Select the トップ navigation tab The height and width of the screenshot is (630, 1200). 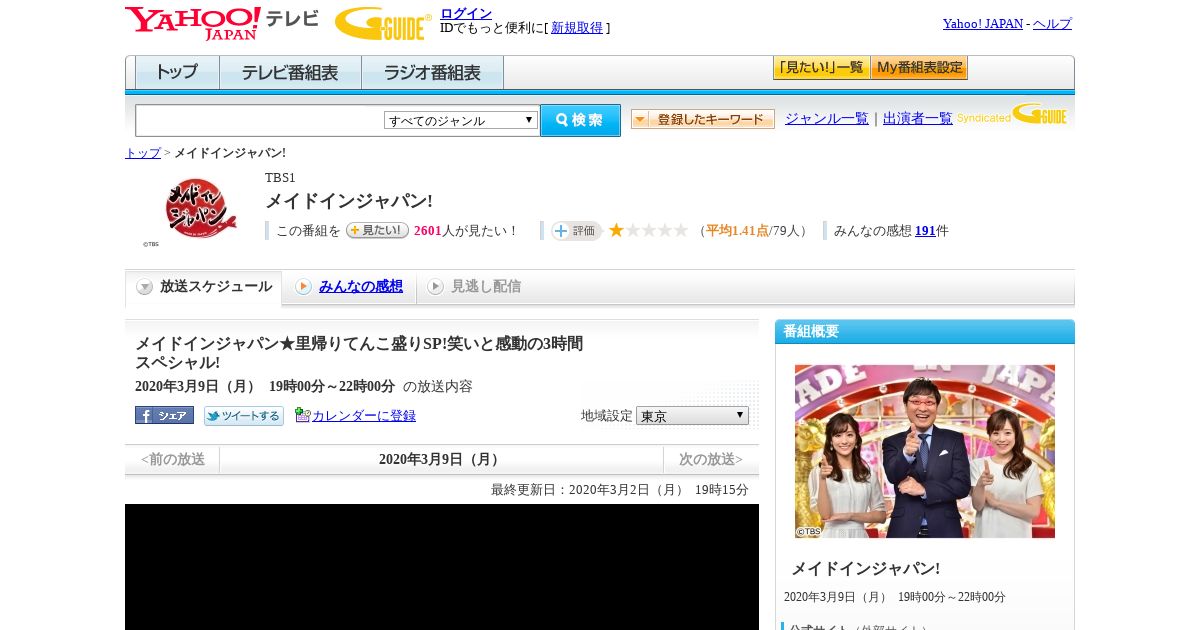click(x=177, y=73)
